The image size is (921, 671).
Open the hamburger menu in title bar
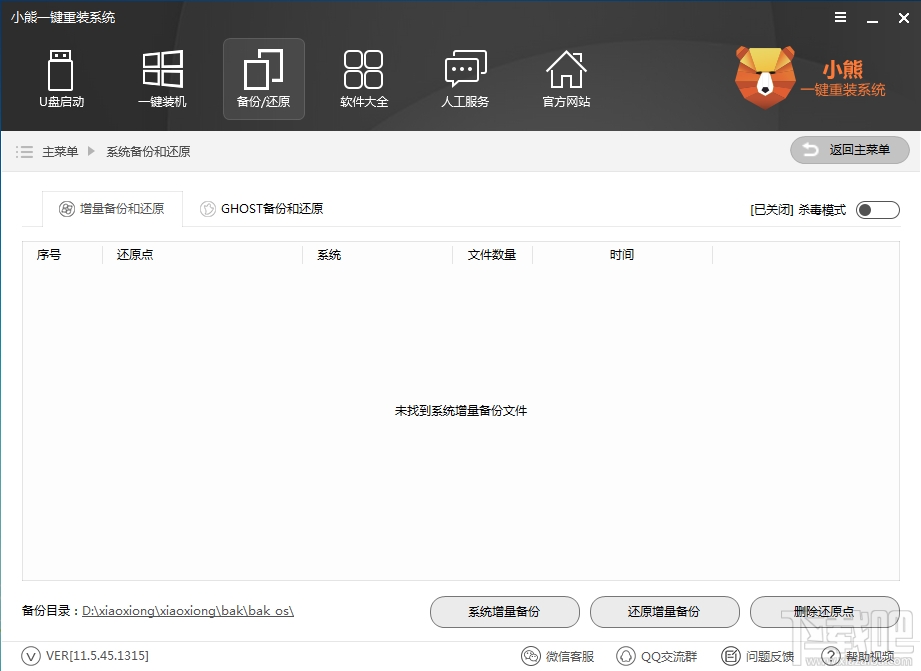(840, 17)
